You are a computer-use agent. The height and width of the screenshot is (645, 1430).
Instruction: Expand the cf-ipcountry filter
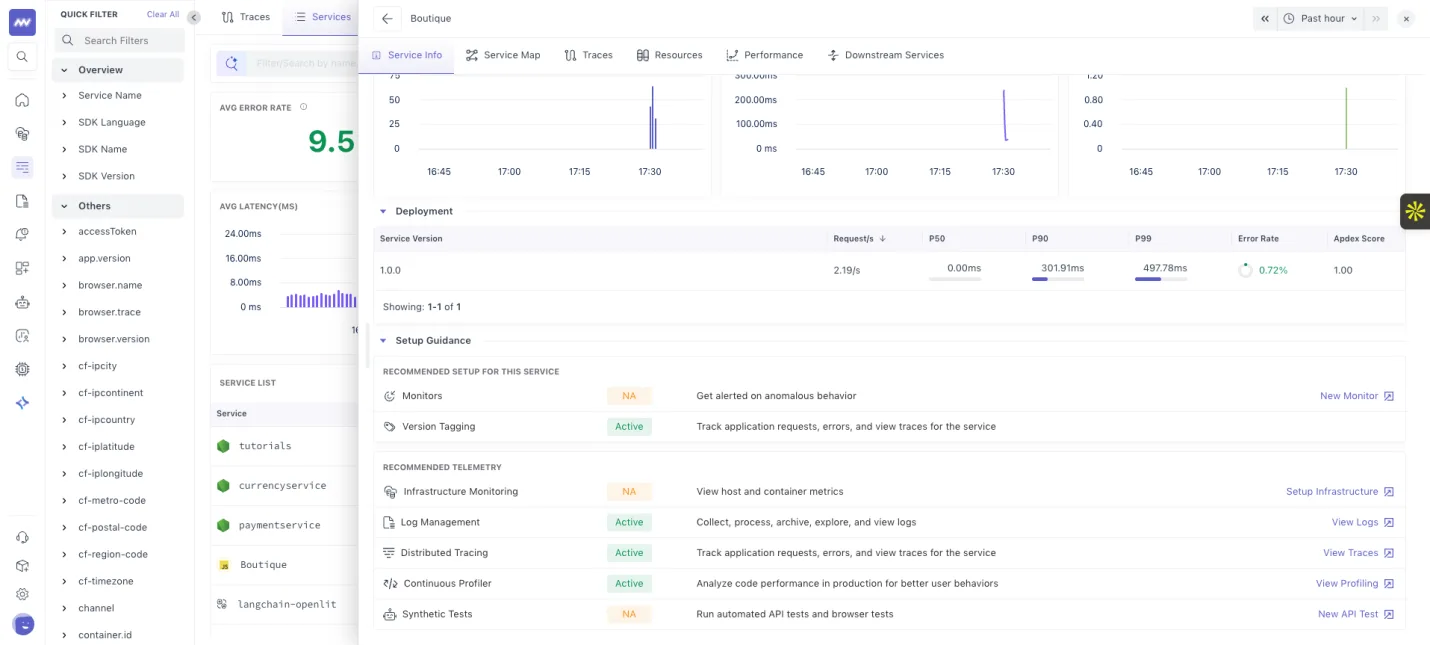pyautogui.click(x=64, y=421)
